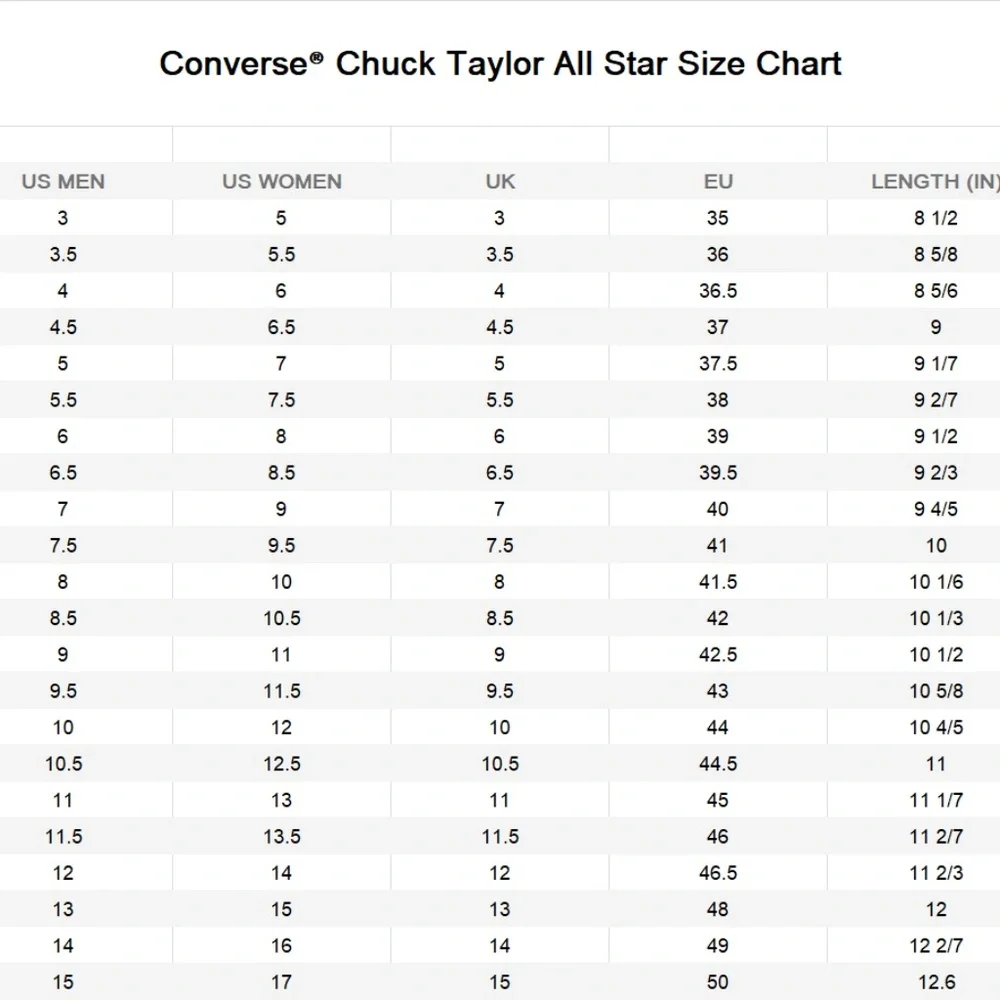Select length 8 5/8 cell

[x=935, y=255]
